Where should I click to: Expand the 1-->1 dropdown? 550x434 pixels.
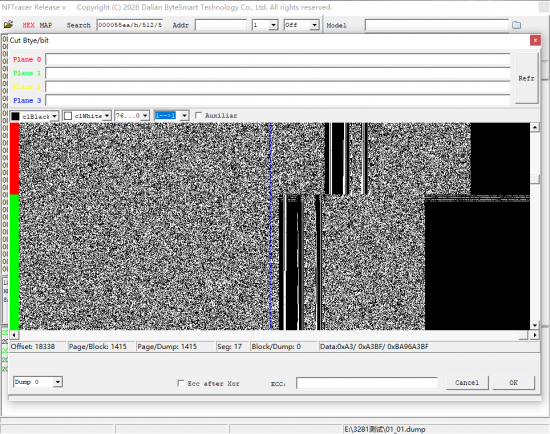(x=184, y=115)
